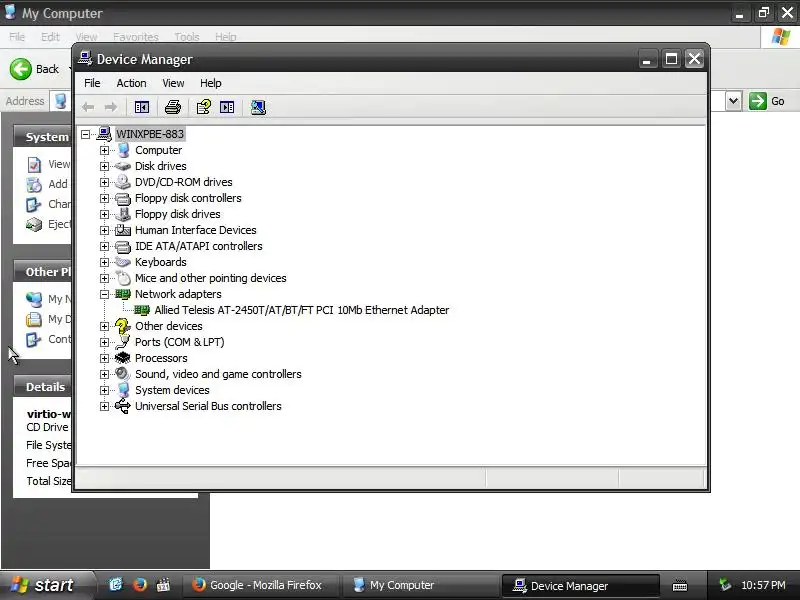Image resolution: width=800 pixels, height=600 pixels.
Task: Open Device Manager File menu
Action: [x=92, y=83]
